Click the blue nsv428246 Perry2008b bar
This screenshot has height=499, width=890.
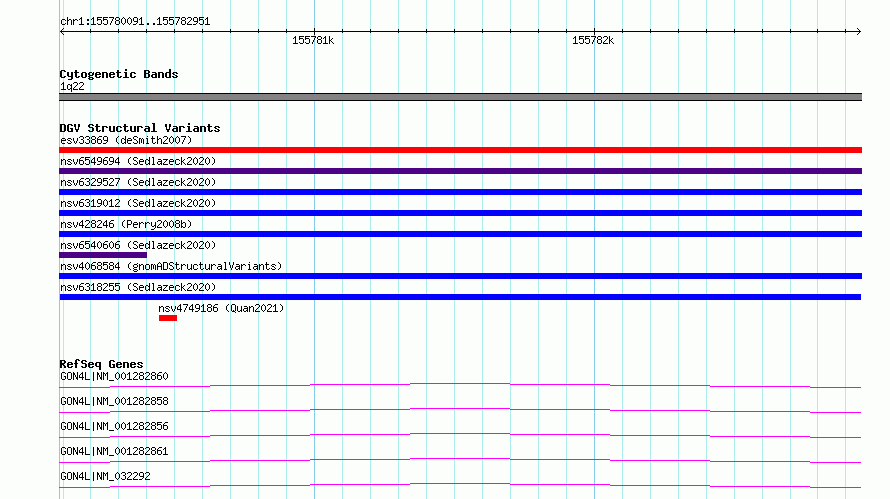pos(460,234)
